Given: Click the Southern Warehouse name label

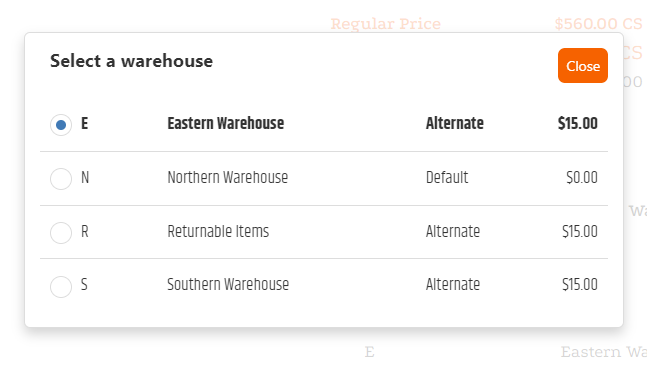Looking at the screenshot, I should (228, 284).
